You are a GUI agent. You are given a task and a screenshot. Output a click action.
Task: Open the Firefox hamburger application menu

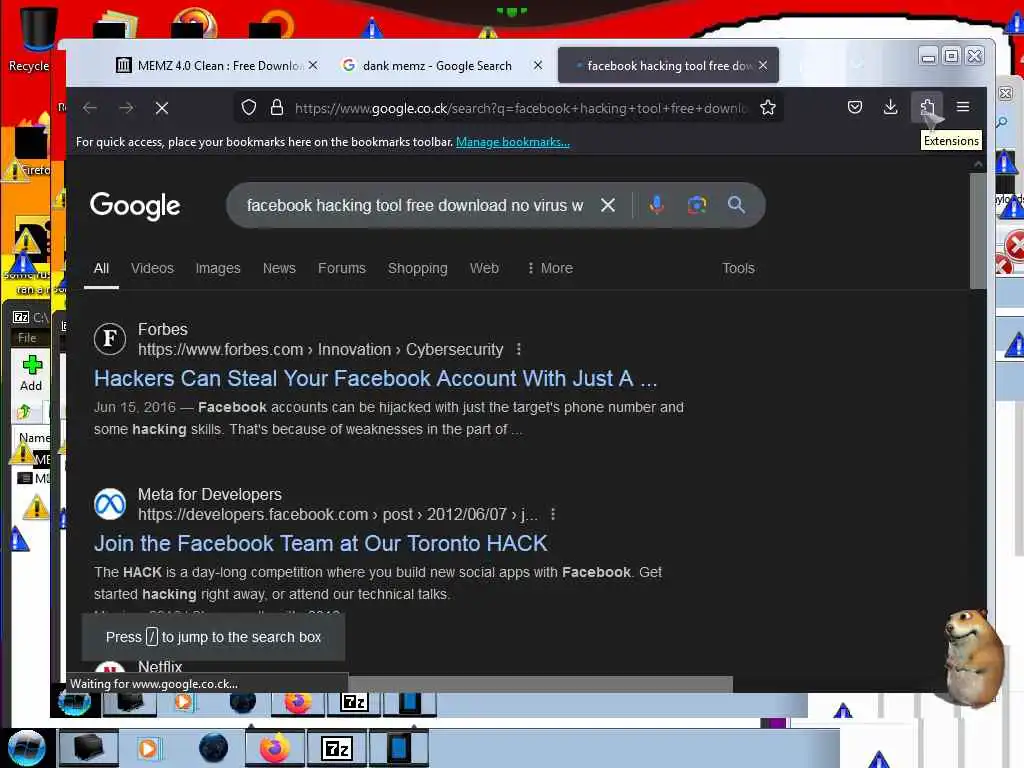tap(963, 107)
